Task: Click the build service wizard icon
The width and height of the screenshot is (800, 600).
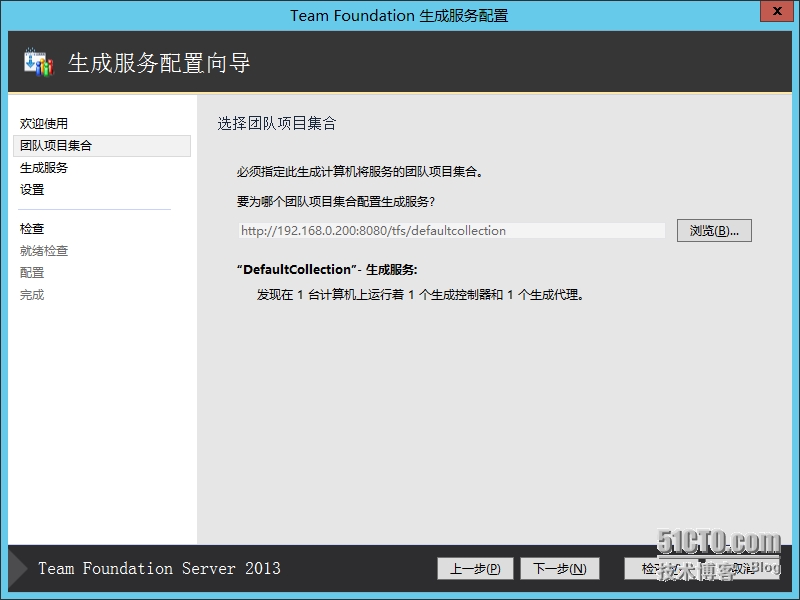Action: [39, 62]
